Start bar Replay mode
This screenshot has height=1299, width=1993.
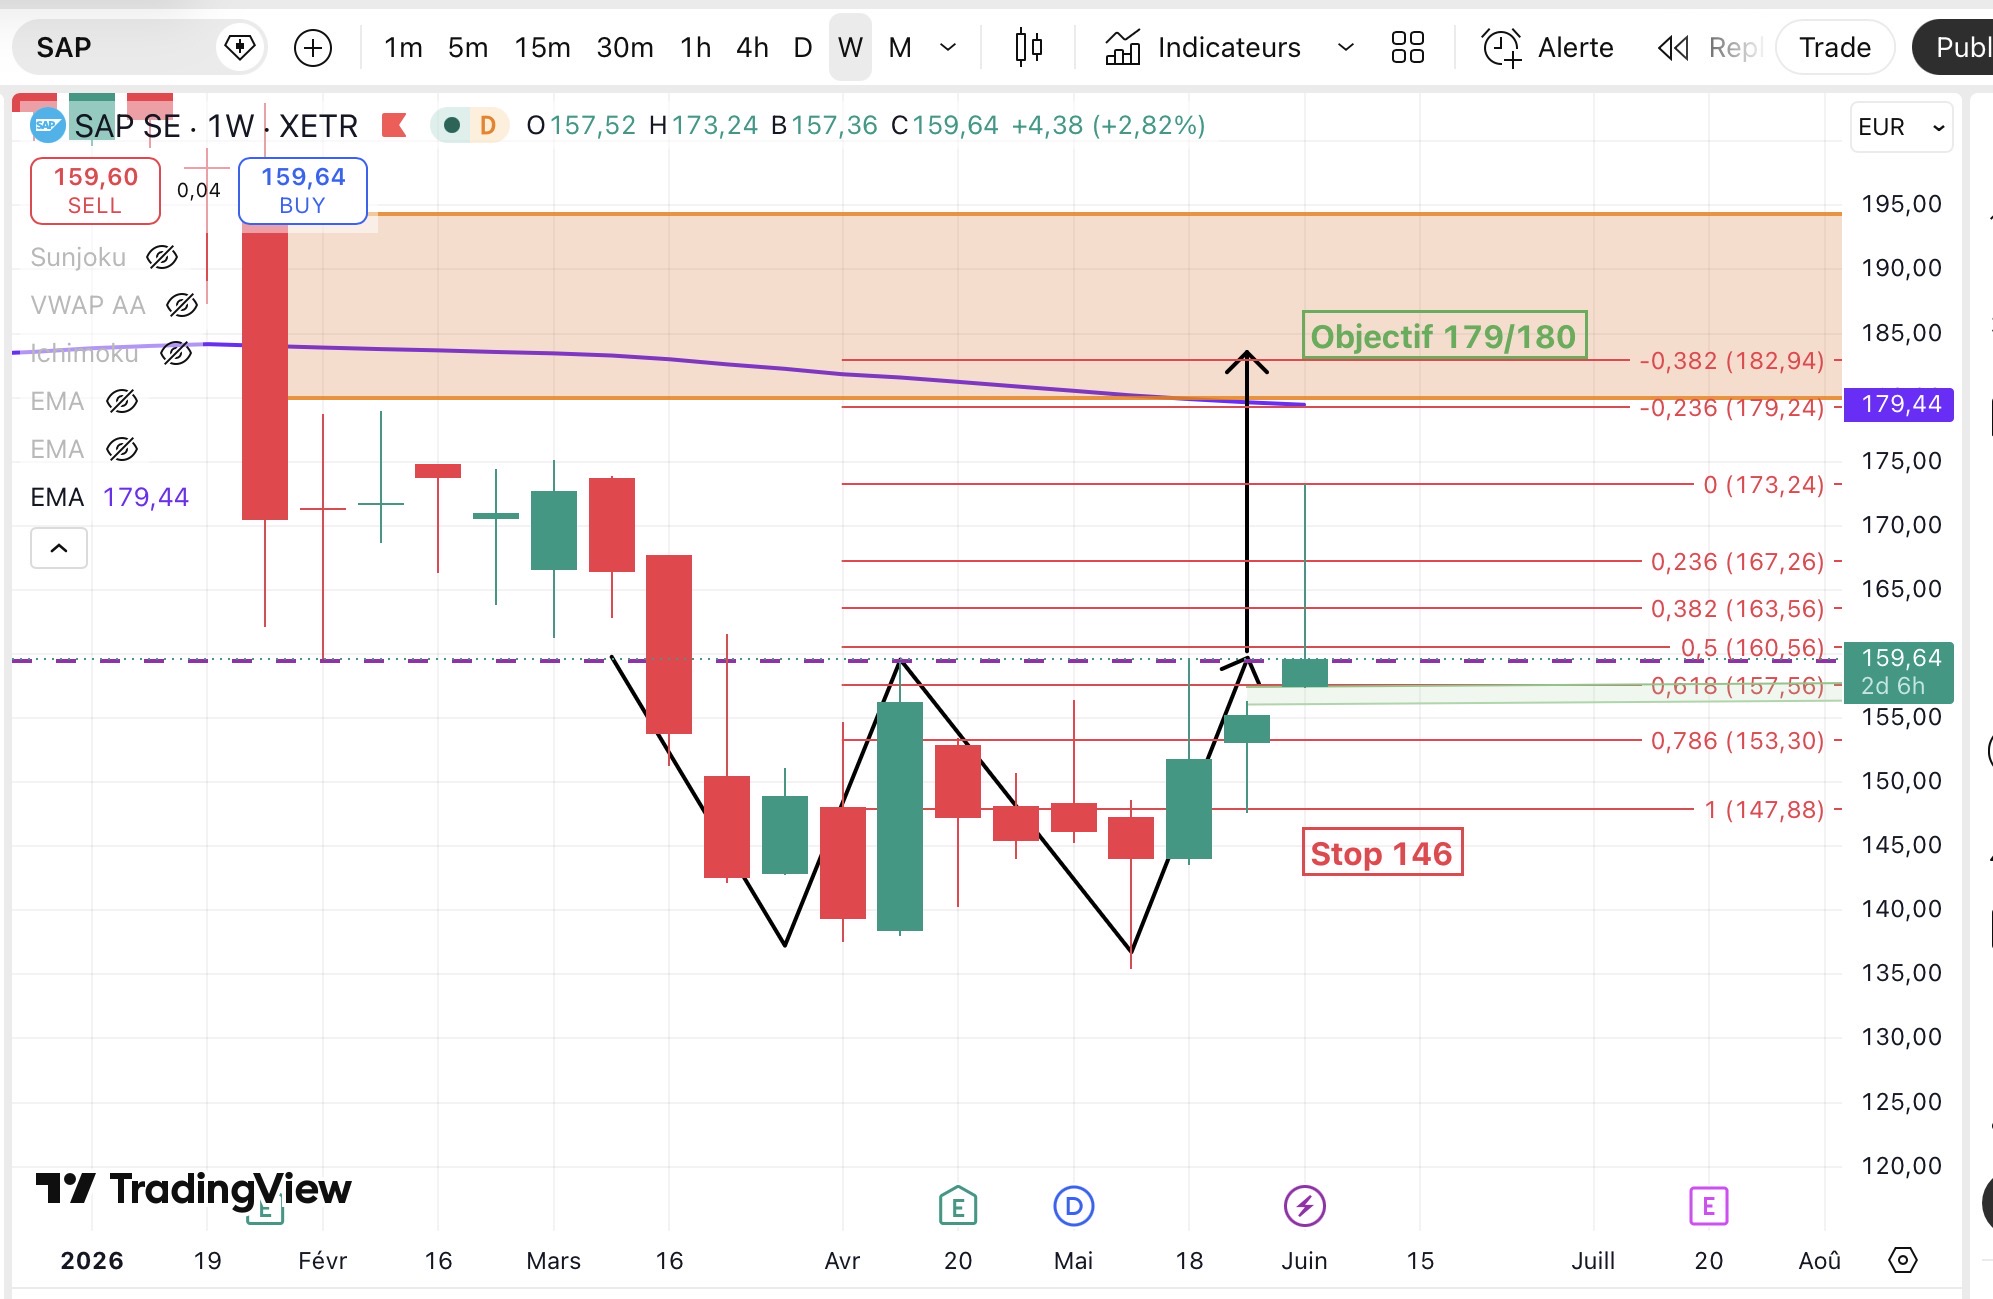tap(1708, 47)
